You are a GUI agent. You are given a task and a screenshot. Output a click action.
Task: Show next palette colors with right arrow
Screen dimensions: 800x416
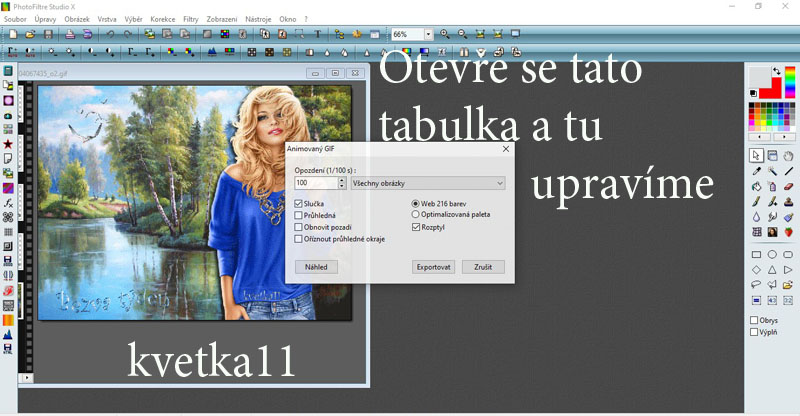784,137
